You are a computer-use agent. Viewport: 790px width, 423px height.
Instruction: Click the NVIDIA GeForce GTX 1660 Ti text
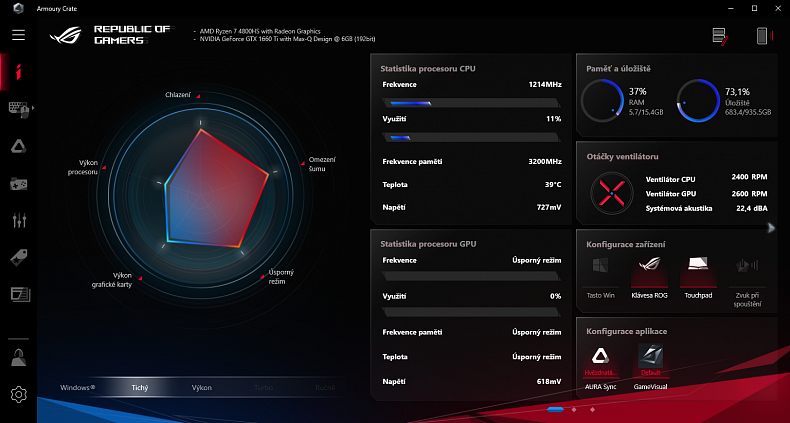(x=287, y=39)
